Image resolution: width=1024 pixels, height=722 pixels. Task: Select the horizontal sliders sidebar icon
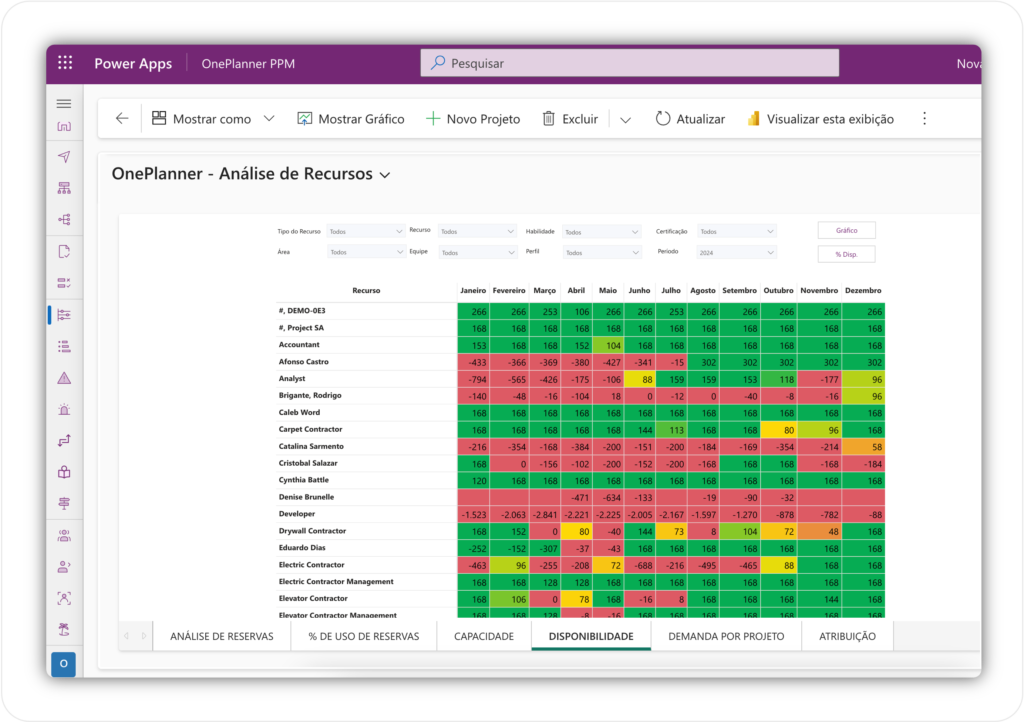(64, 315)
